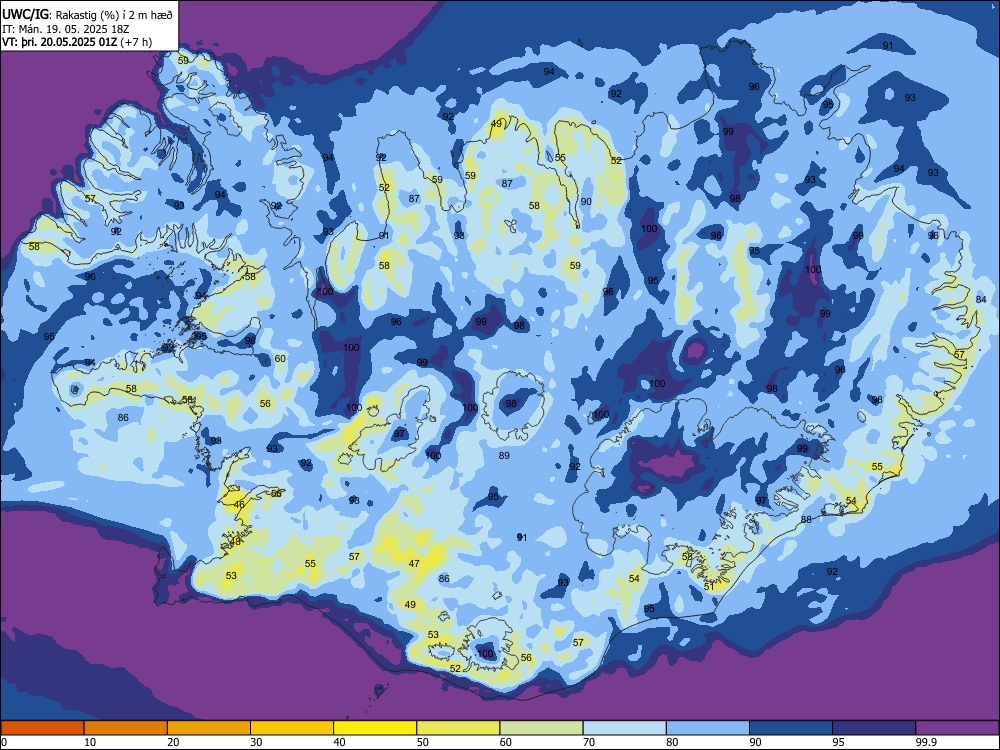Click the 95–99.9 navy legend swatch
The width and height of the screenshot is (1000, 750).
pos(874,728)
